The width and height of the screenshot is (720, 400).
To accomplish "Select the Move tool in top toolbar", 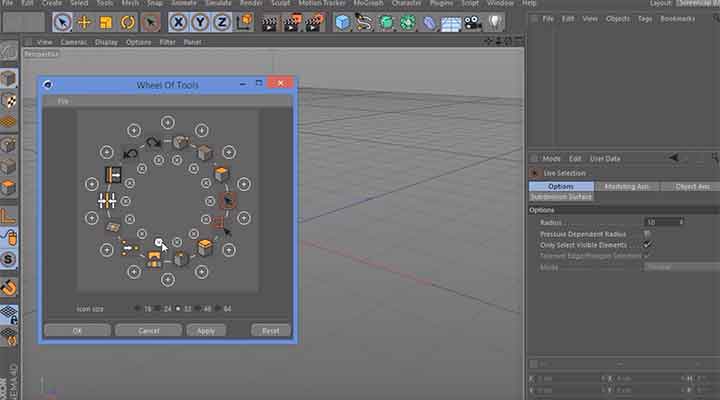I will [x=84, y=22].
